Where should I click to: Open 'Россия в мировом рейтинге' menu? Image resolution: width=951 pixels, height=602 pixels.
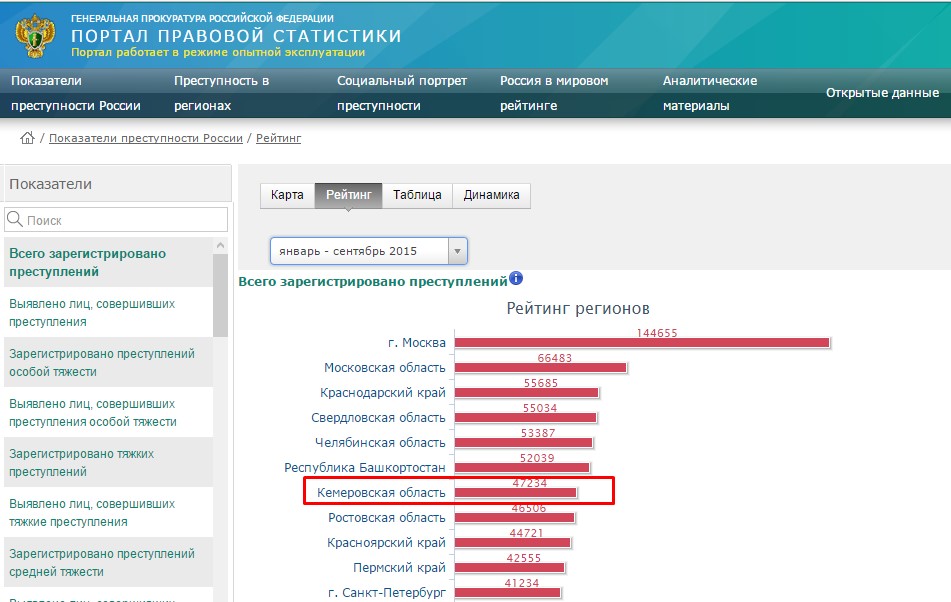click(554, 93)
